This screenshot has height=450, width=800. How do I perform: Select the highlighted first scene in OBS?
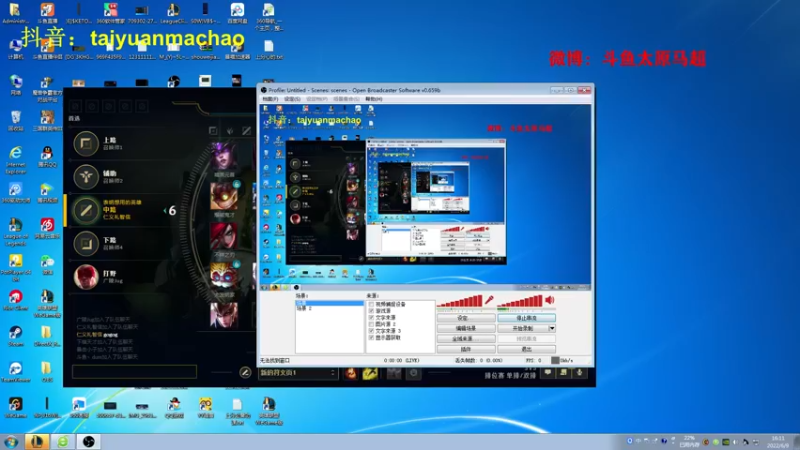tap(329, 303)
